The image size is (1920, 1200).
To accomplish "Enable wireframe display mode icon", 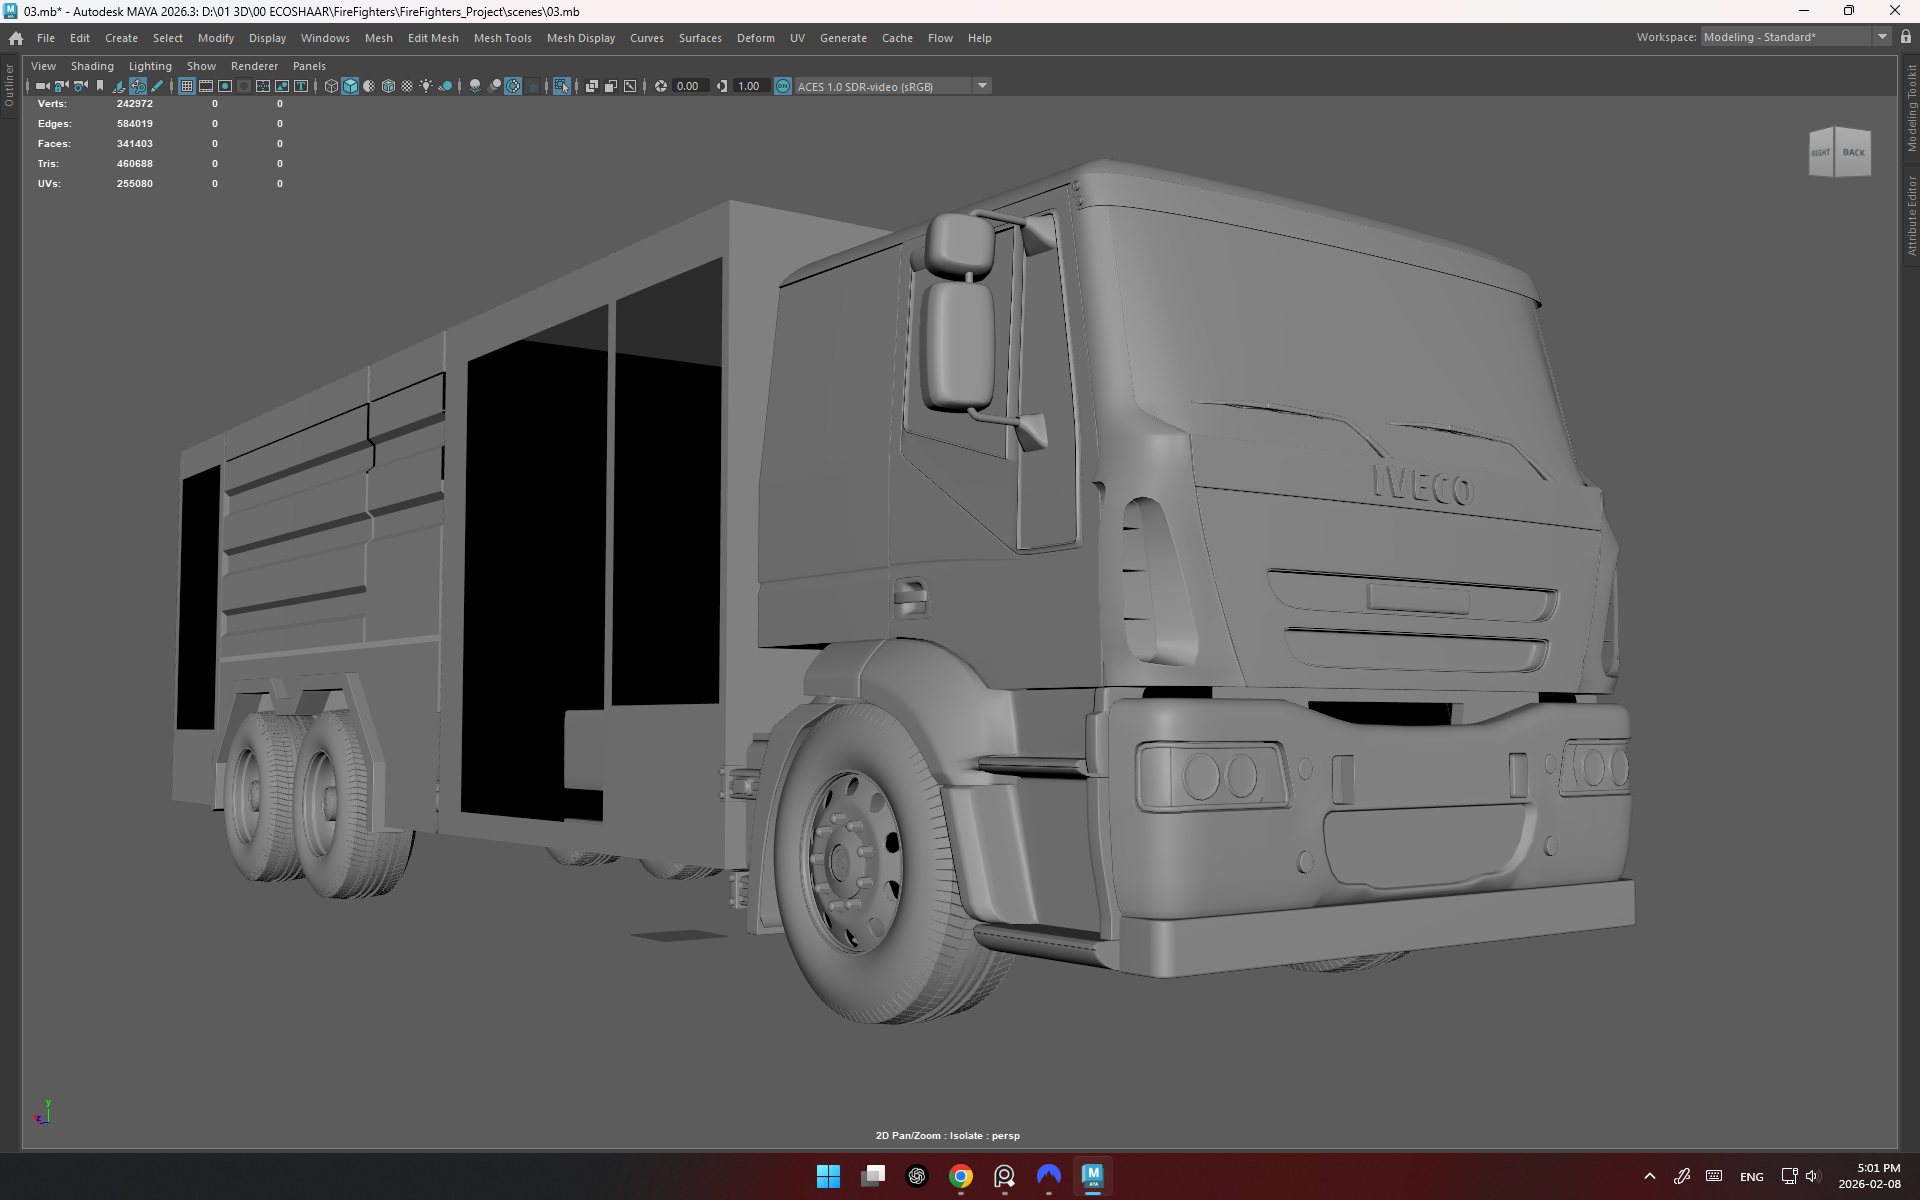I will [x=331, y=86].
